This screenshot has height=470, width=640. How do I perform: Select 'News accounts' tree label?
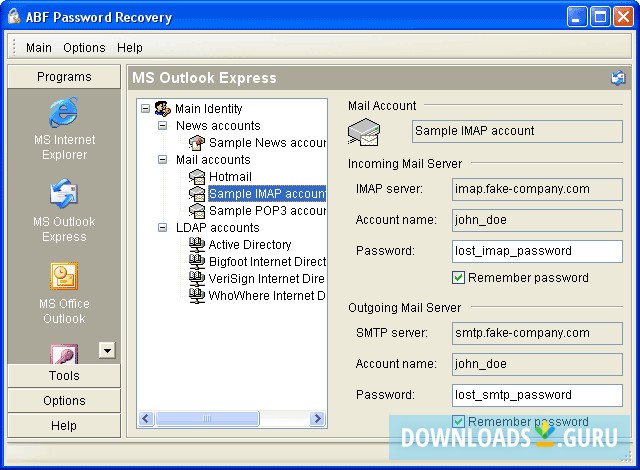point(218,126)
